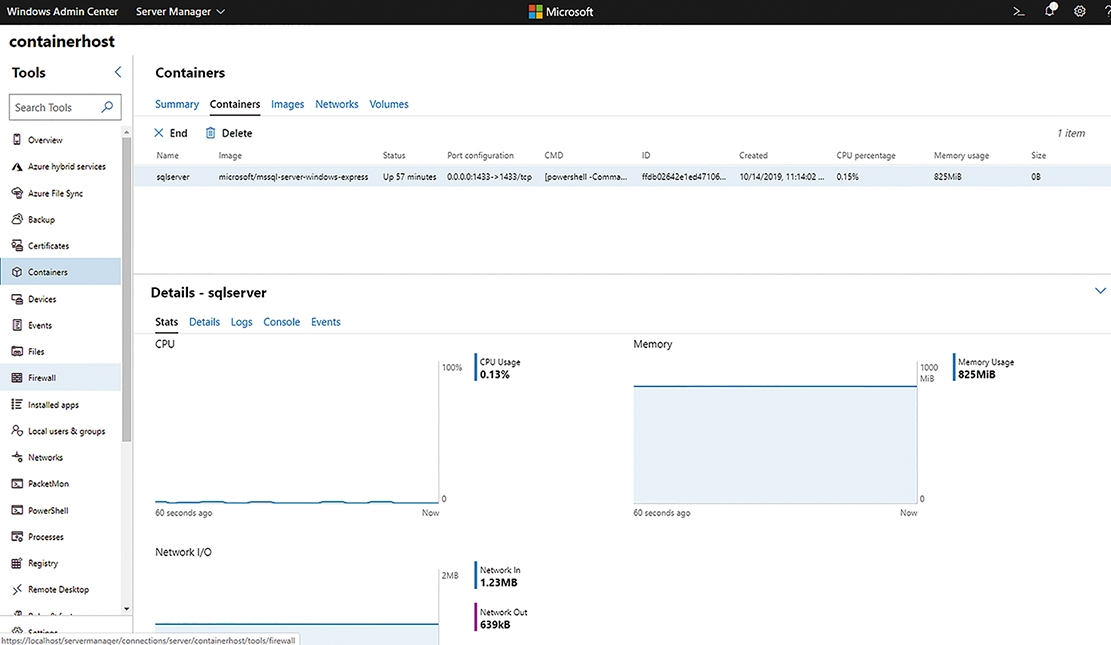Click the Delete container button label
The width and height of the screenshot is (1111, 645).
pyautogui.click(x=237, y=133)
